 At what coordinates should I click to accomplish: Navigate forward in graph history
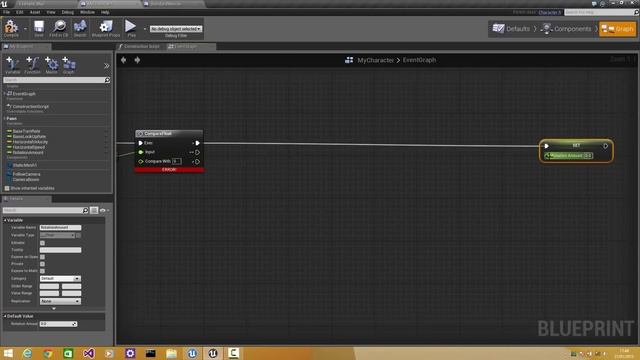137,60
